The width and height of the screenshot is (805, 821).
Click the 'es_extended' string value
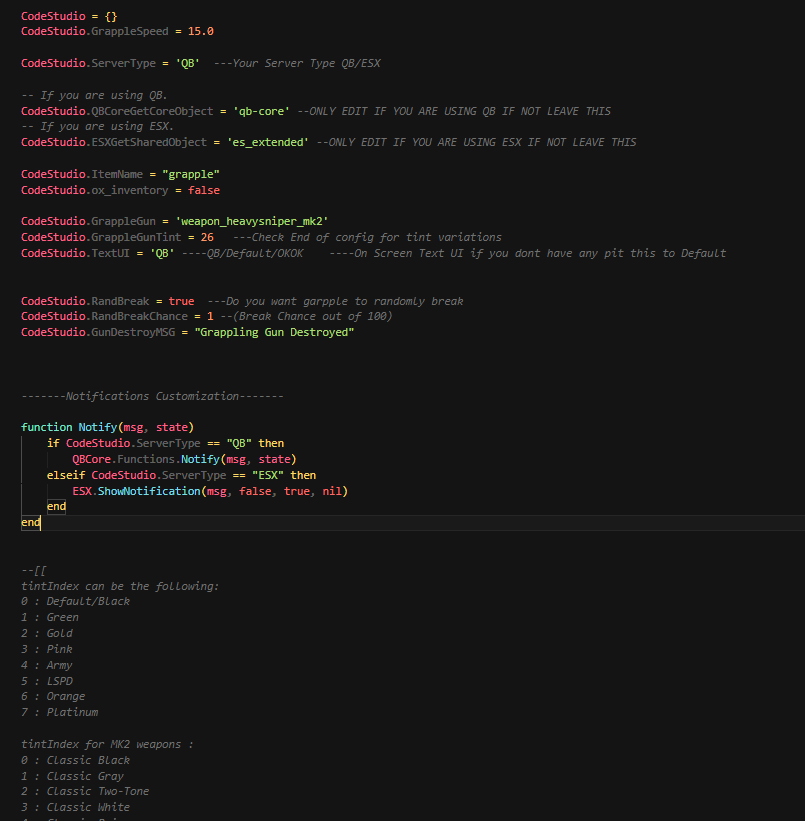pos(268,142)
